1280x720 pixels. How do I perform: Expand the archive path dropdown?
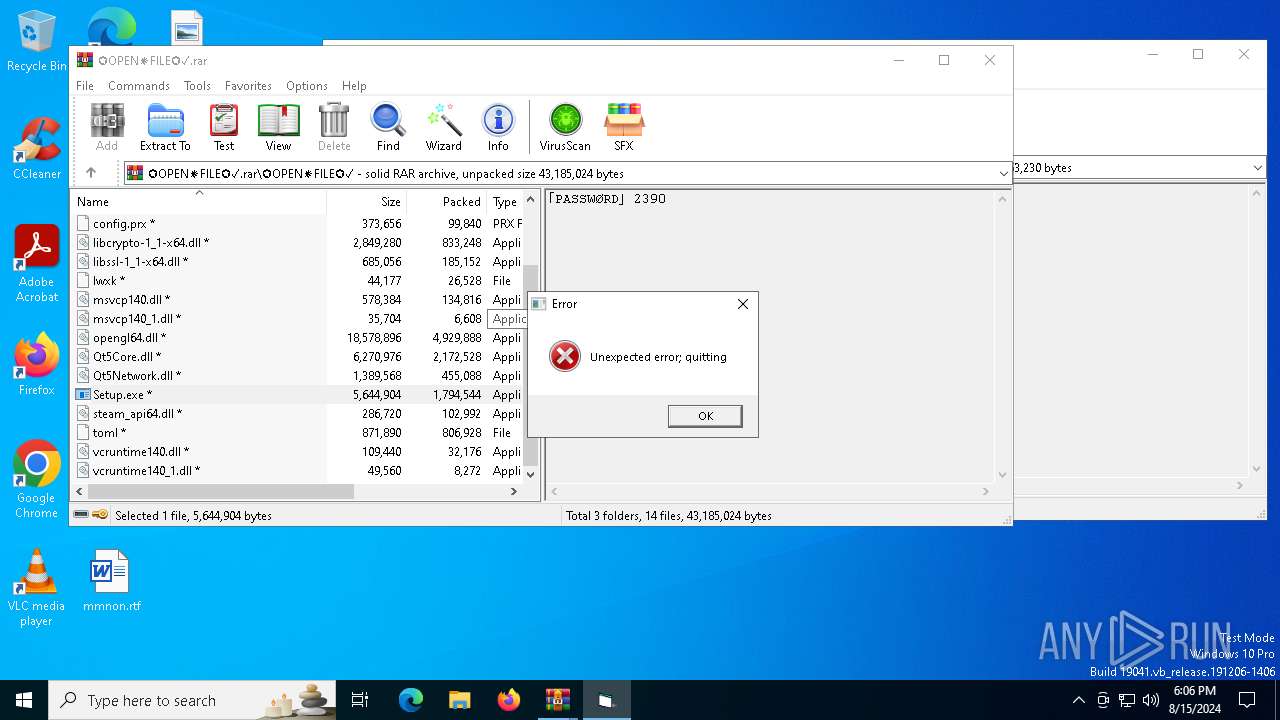click(x=1004, y=174)
